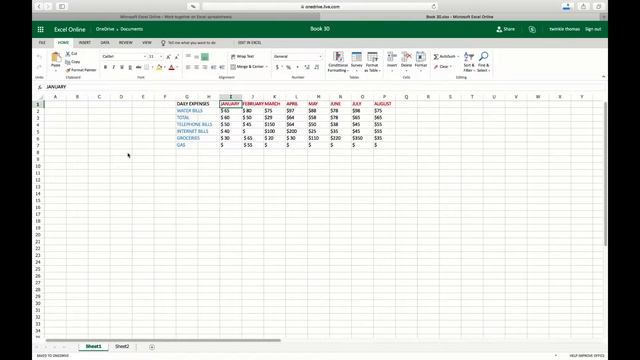The image size is (640, 360).
Task: Expand AutoSum options
Action: click(x=458, y=57)
